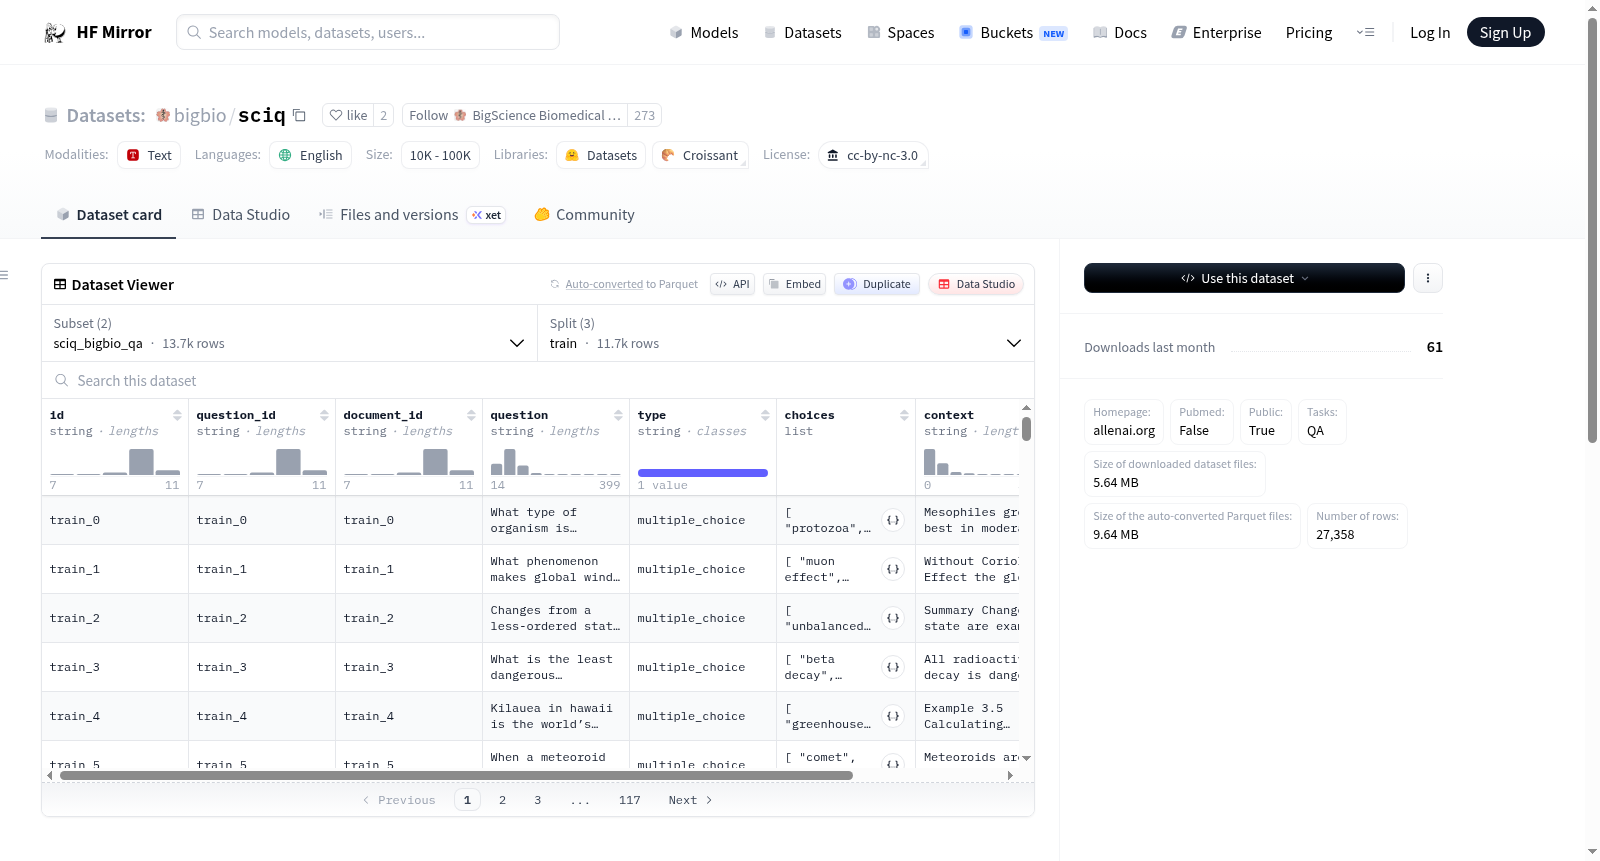Click the Auto-converted to Parquet link

point(632,284)
